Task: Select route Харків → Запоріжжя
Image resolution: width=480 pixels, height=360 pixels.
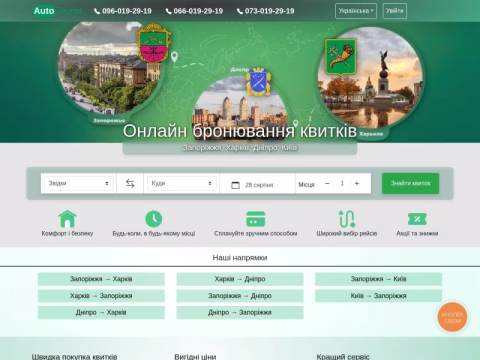Action: [101, 296]
